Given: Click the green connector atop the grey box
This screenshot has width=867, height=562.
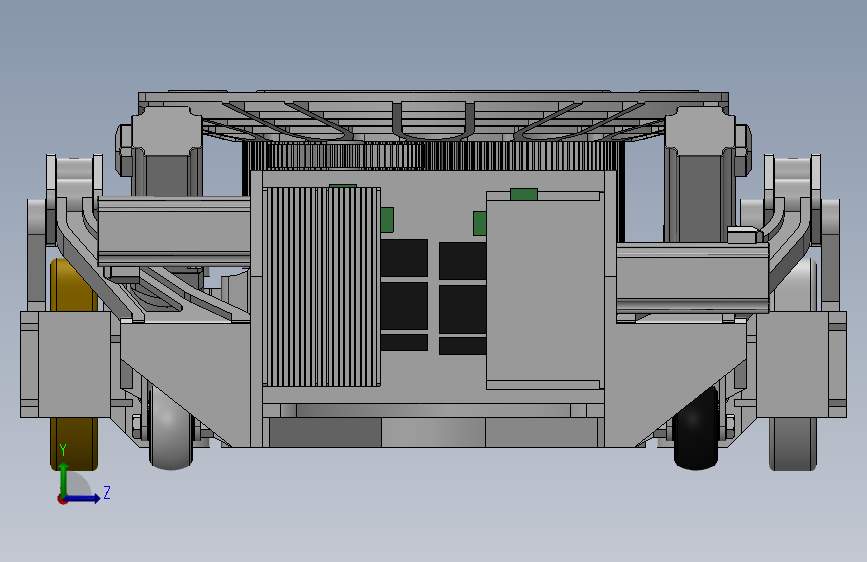Looking at the screenshot, I should [x=524, y=194].
